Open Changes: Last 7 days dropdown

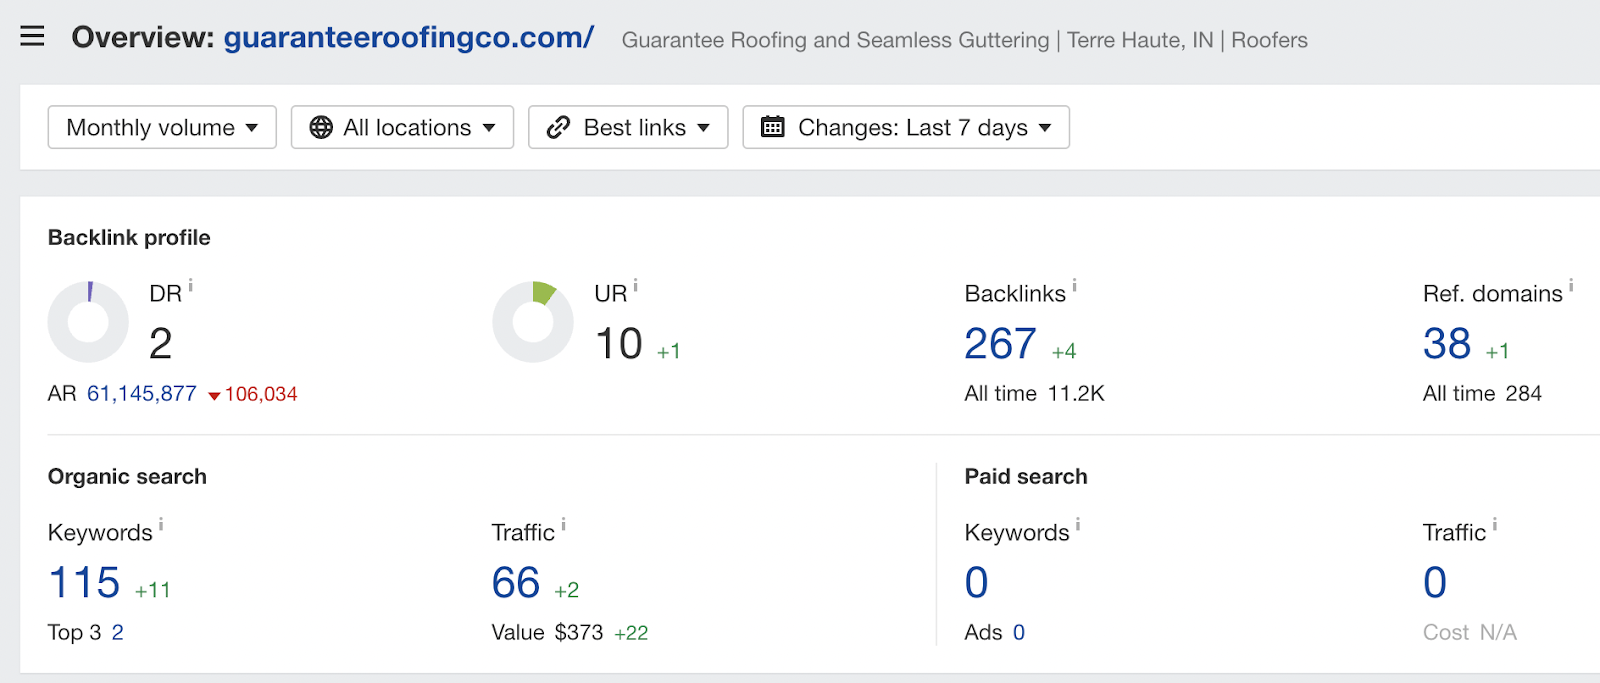point(906,127)
